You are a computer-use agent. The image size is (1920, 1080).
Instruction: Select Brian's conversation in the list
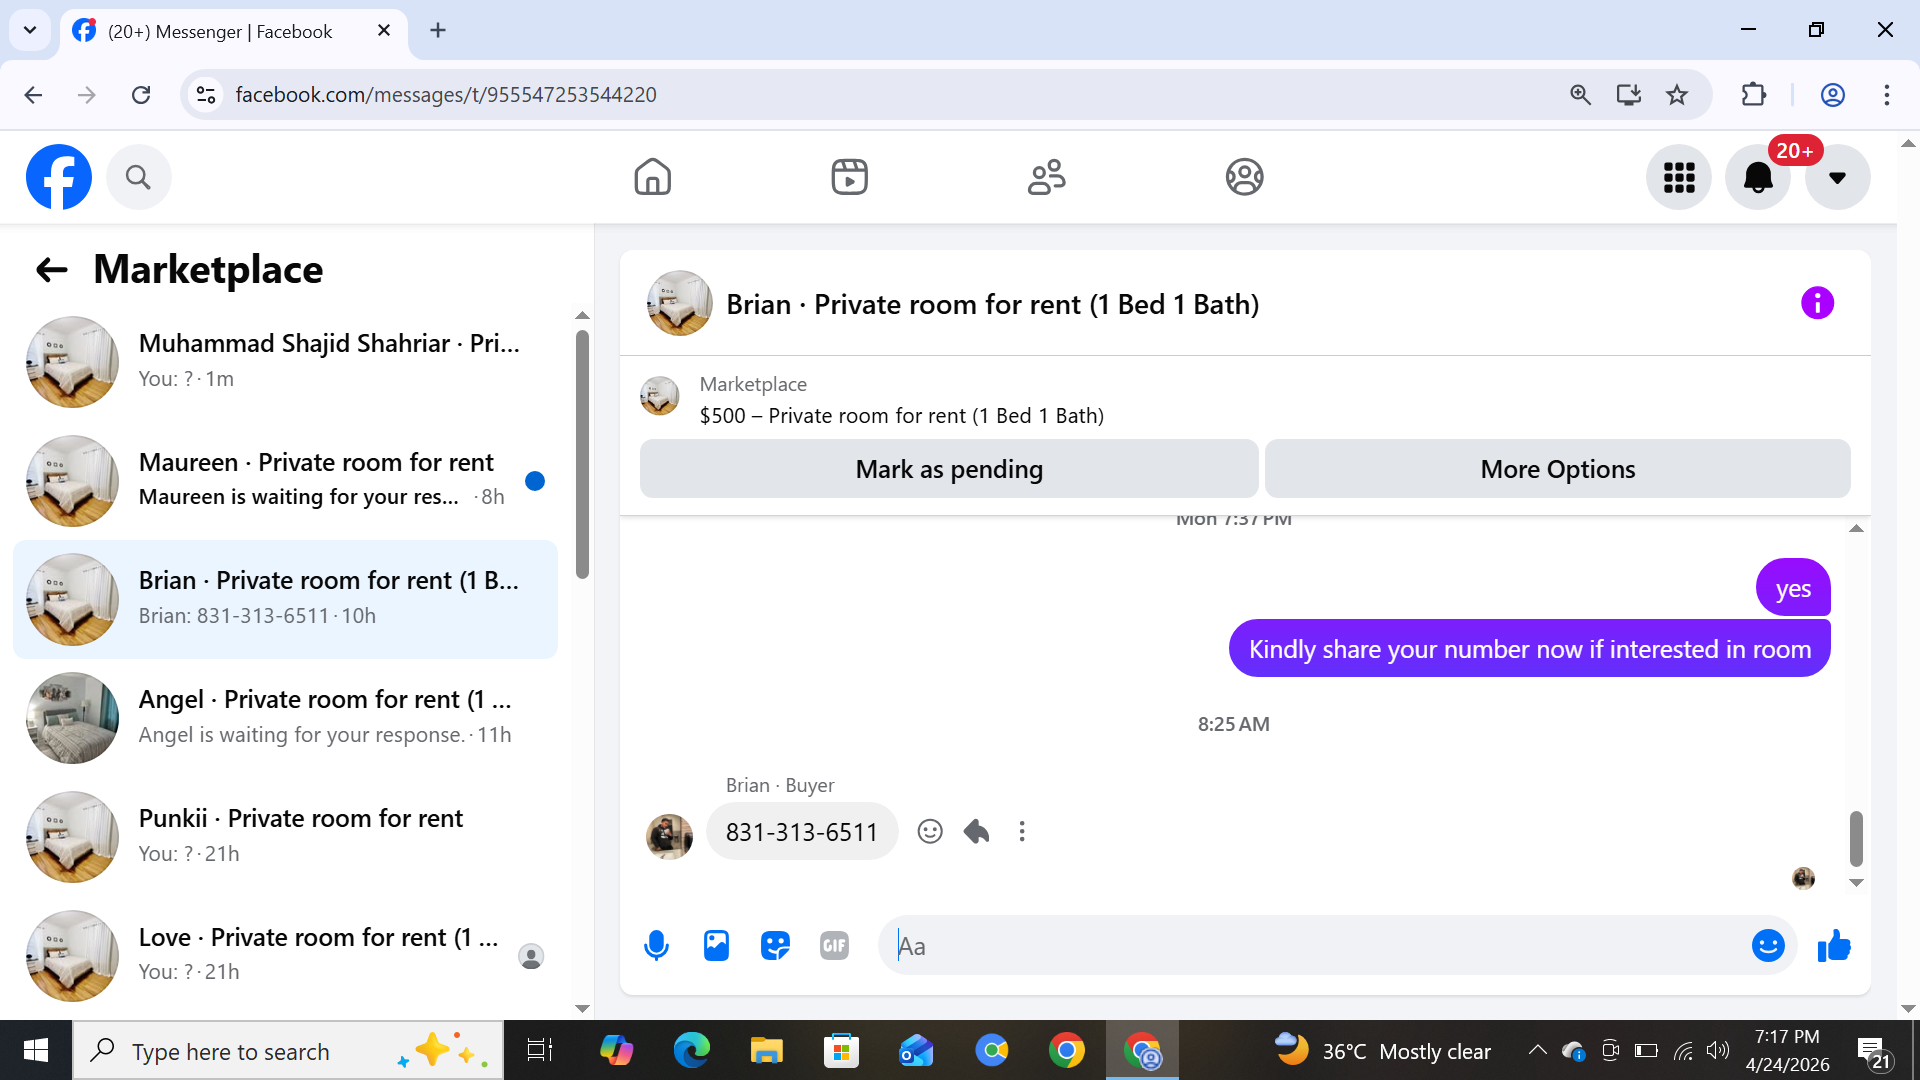pos(285,600)
